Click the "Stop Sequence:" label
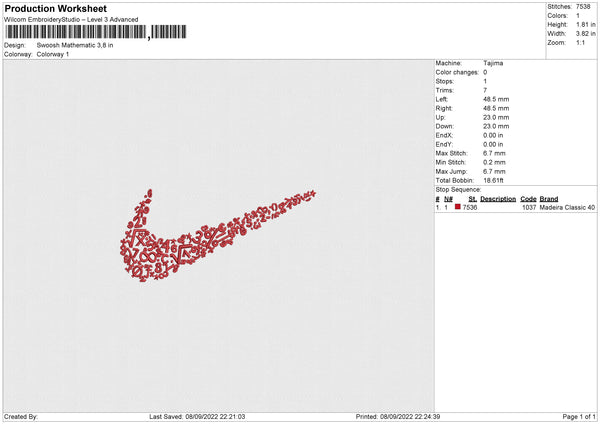The image size is (600, 424). tap(458, 190)
